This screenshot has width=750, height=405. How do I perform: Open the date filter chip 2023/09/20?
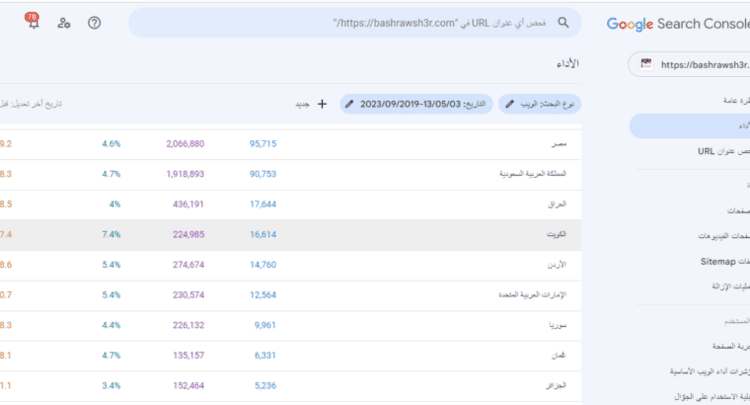(416, 104)
